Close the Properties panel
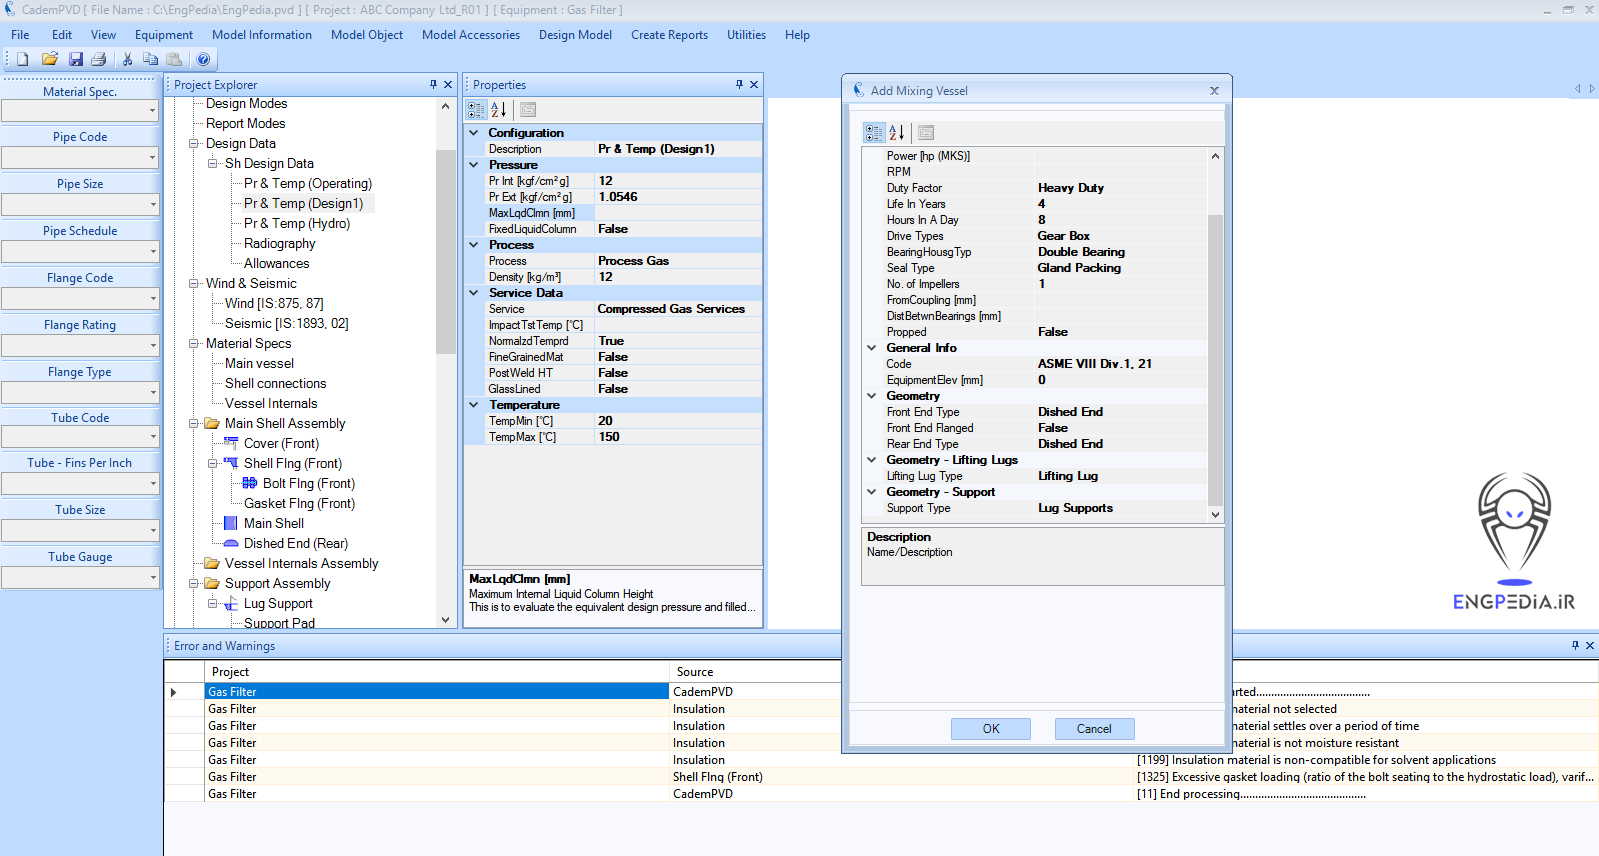 [754, 85]
